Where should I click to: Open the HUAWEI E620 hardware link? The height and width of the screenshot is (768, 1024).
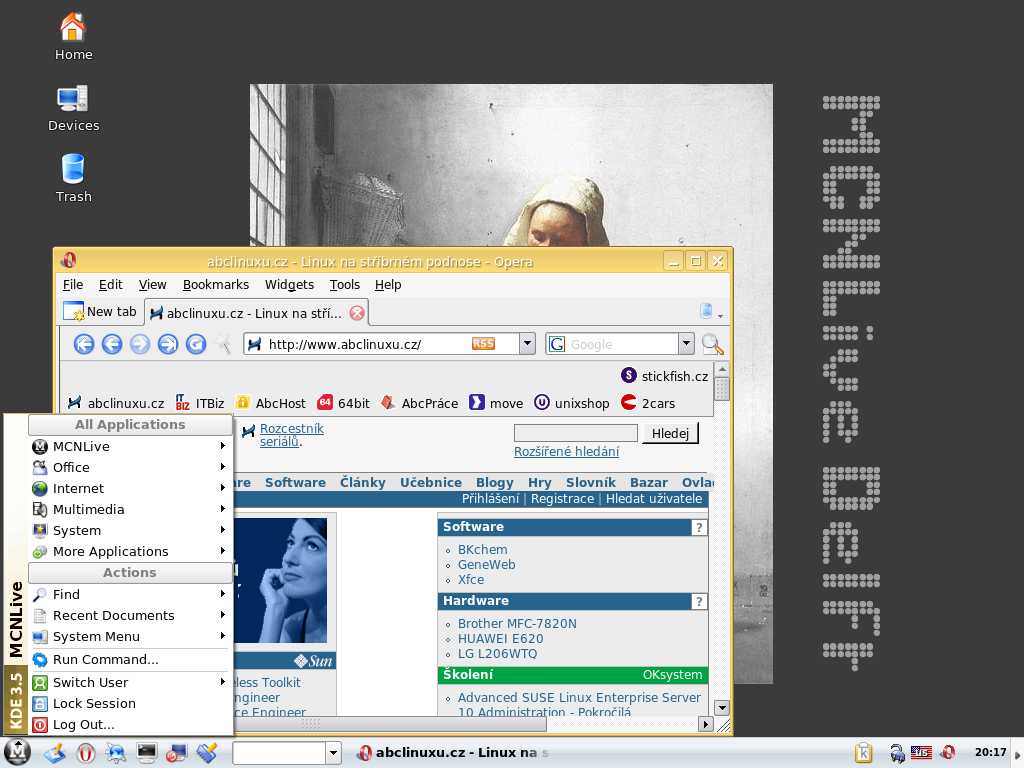point(500,639)
